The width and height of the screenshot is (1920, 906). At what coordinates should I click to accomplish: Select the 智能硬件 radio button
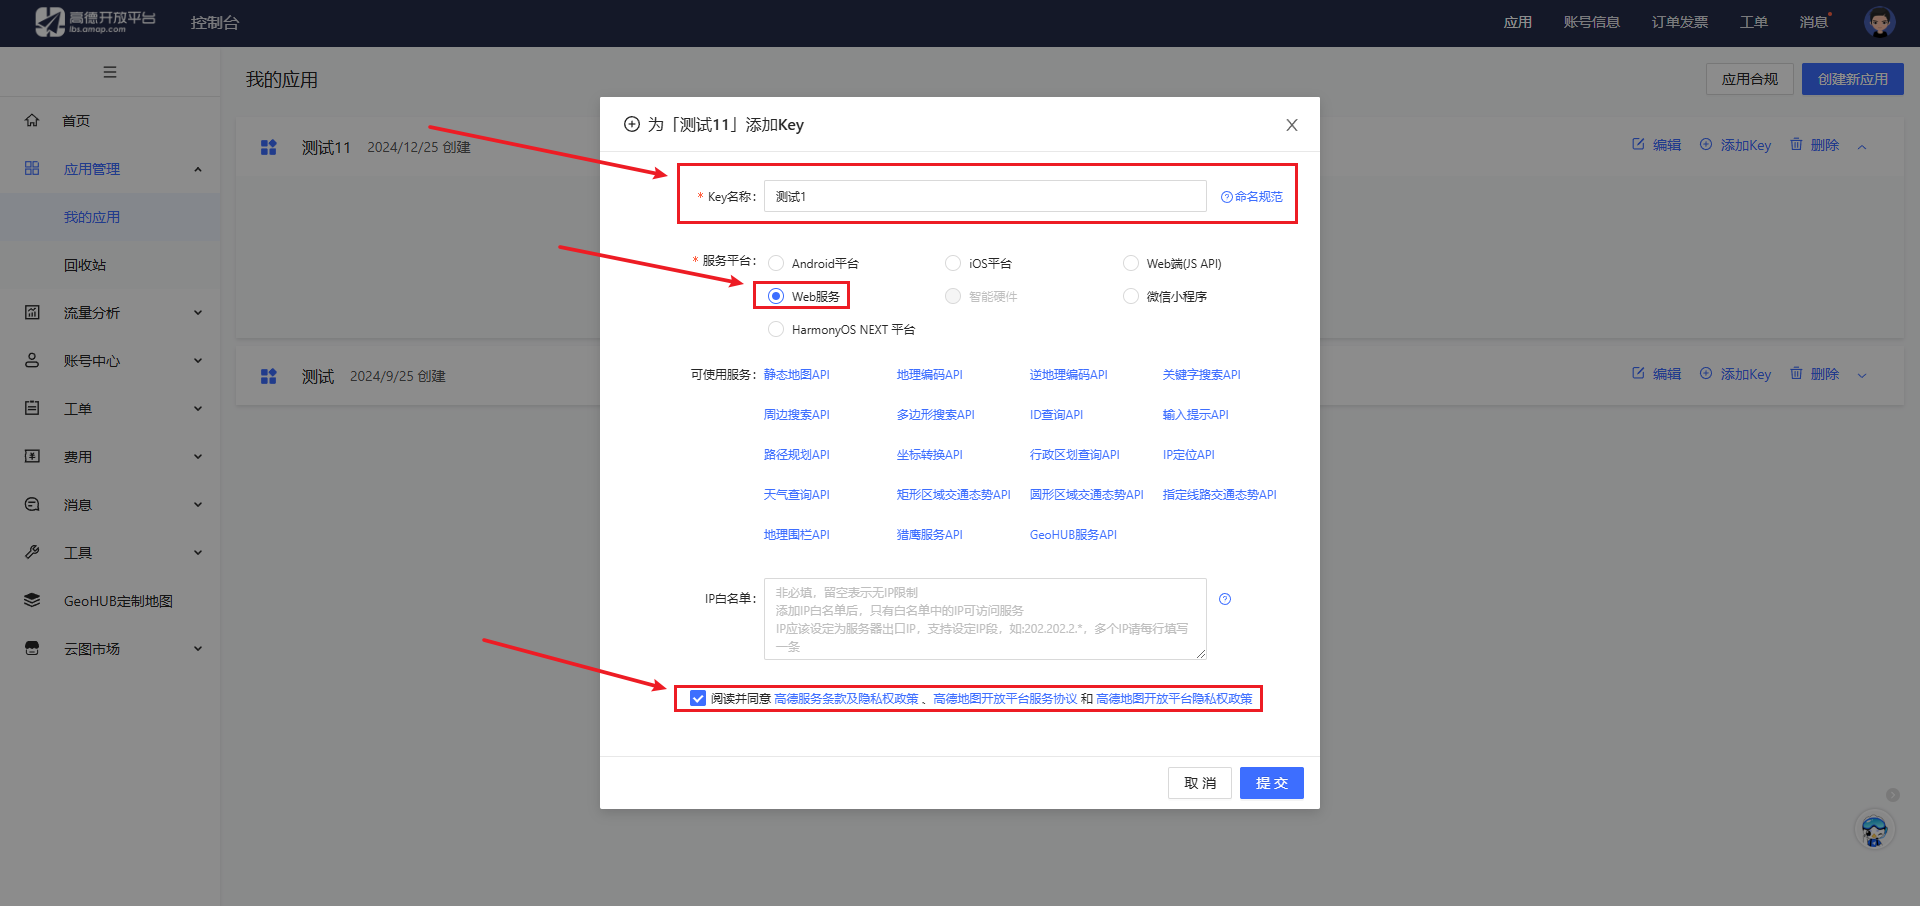pyautogui.click(x=953, y=296)
